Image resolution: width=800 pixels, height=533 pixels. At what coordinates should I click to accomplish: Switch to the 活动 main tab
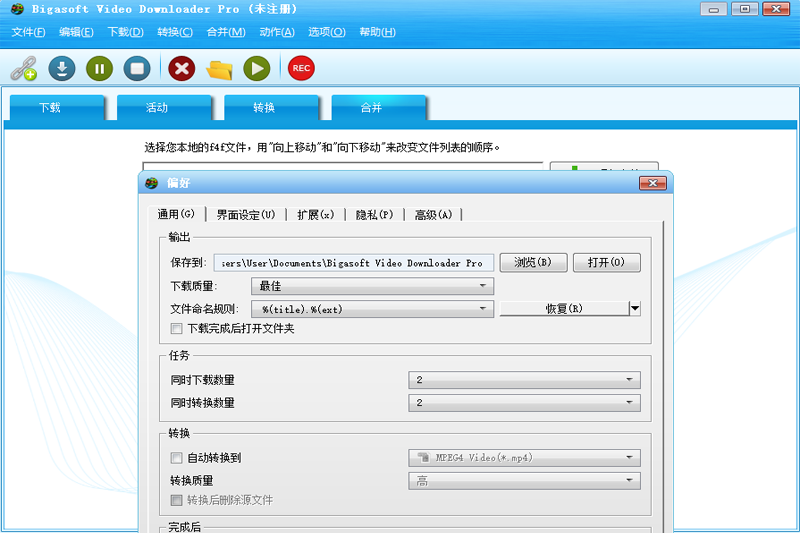(164, 108)
